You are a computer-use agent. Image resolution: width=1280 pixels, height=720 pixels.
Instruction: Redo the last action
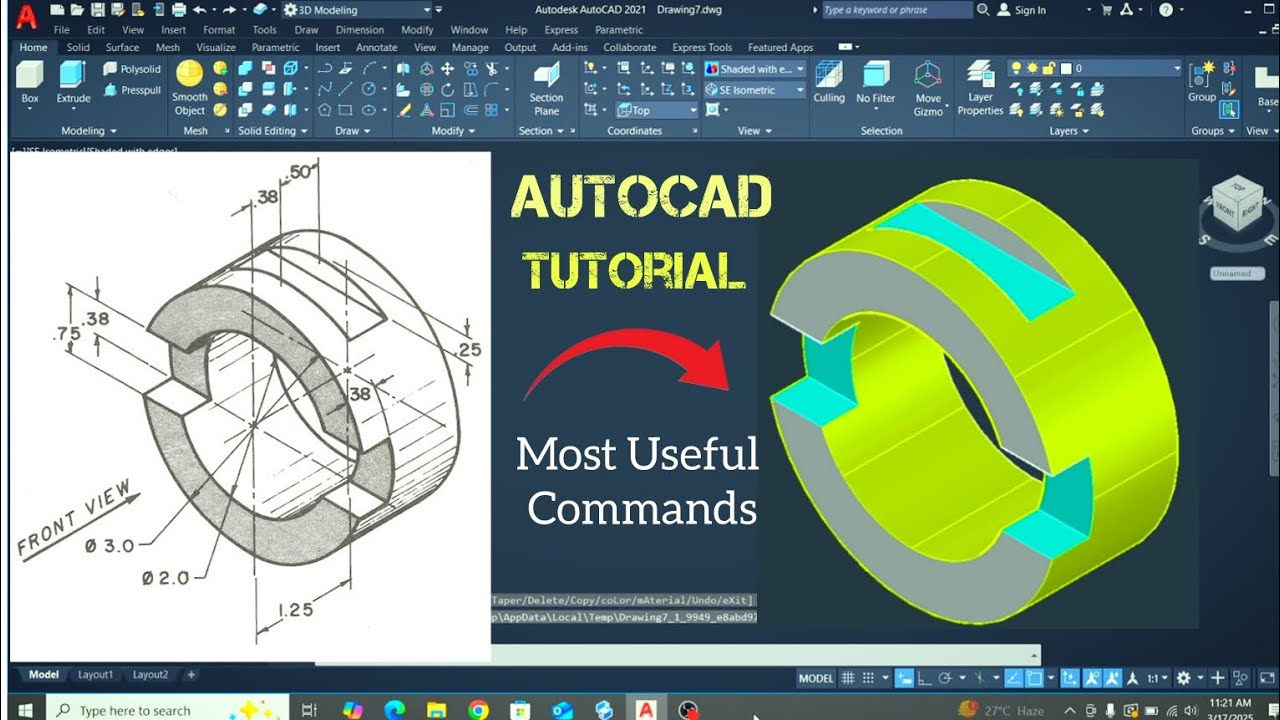pos(229,10)
